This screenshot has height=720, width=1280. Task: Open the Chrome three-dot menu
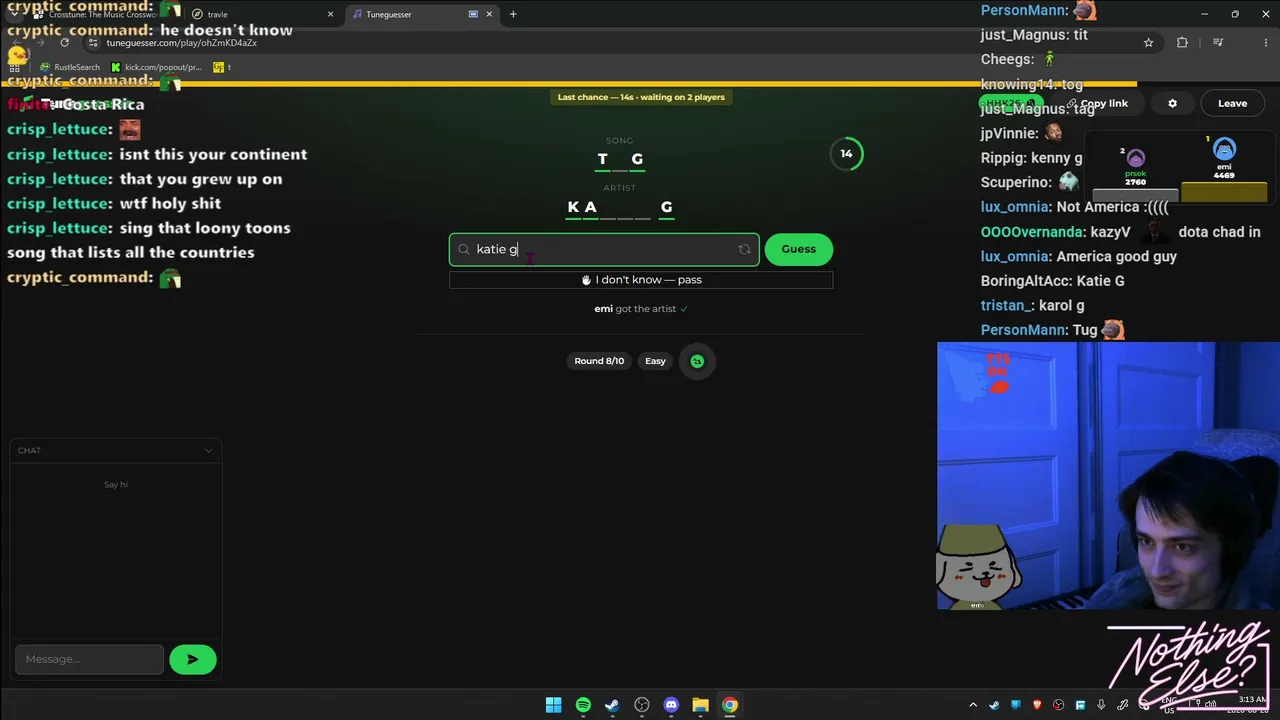(1266, 43)
